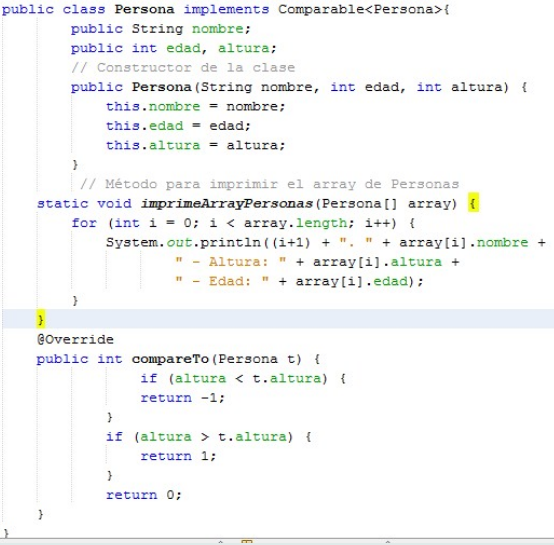Click the comment about 'imprimir el array de Personas'
Viewport: 554px width, 545px height.
270,184
